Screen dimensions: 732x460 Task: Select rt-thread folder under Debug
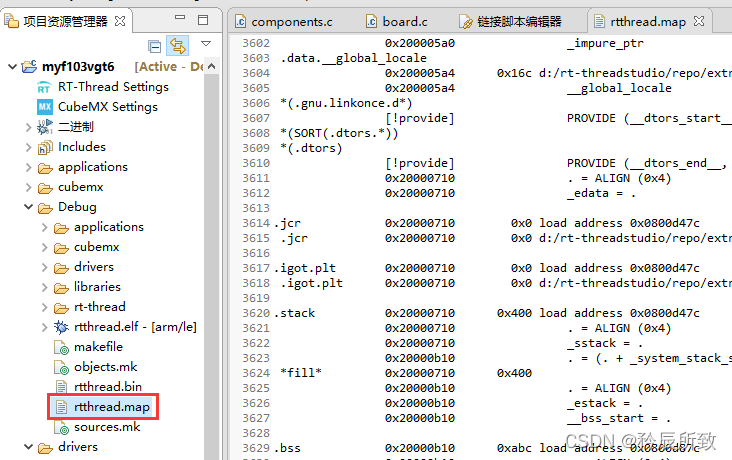coord(99,307)
